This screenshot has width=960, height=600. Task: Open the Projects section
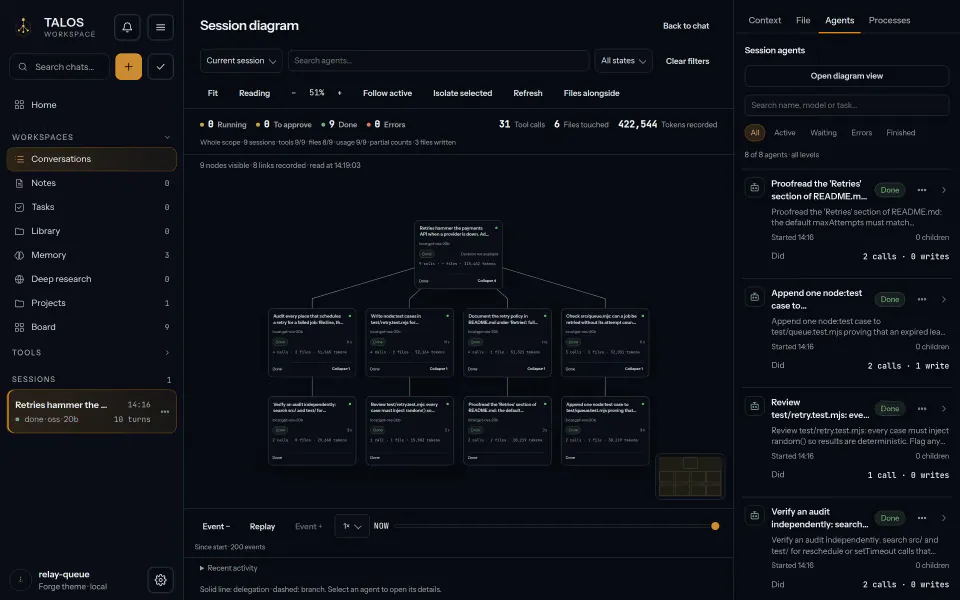pyautogui.click(x=92, y=303)
